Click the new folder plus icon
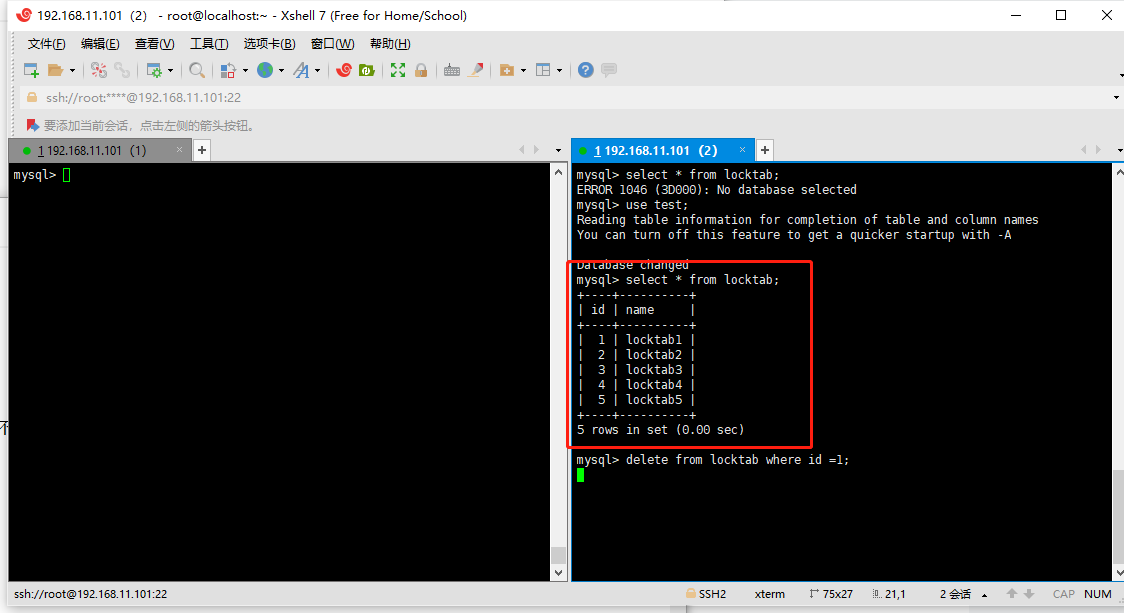The image size is (1124, 613). click(x=507, y=70)
